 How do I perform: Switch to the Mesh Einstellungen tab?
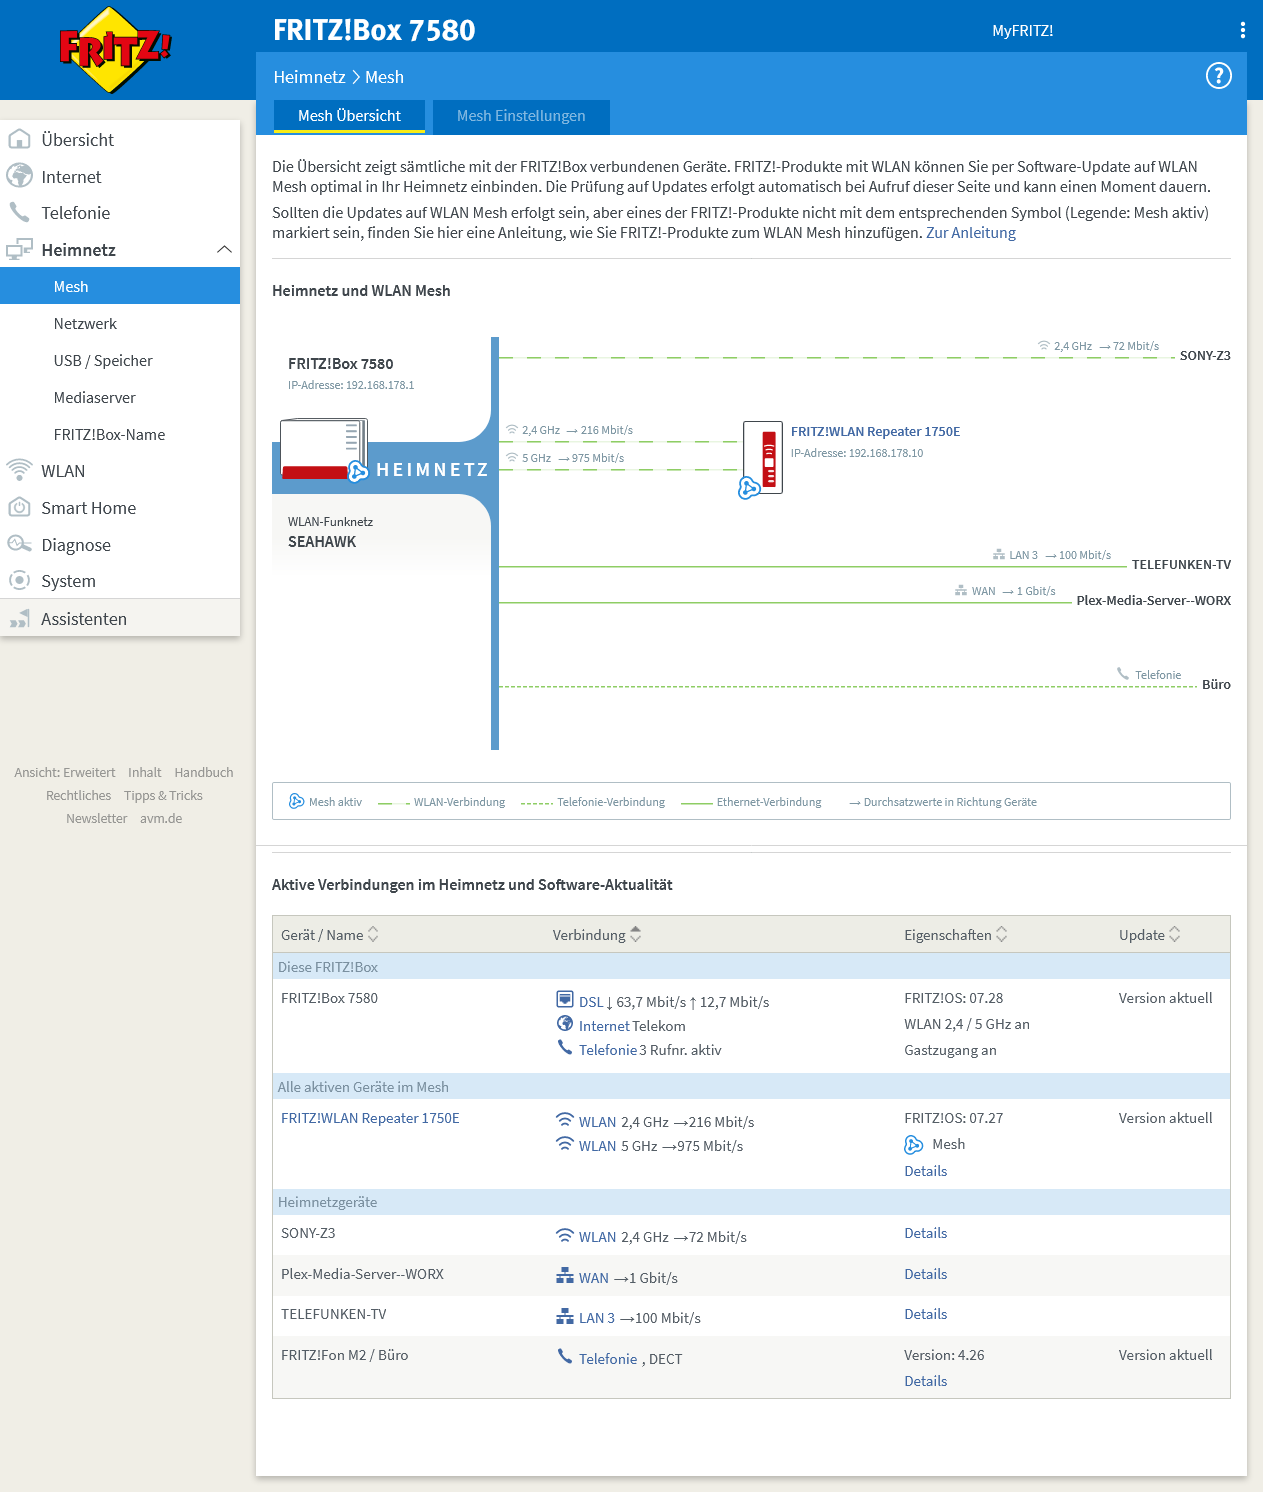[520, 116]
